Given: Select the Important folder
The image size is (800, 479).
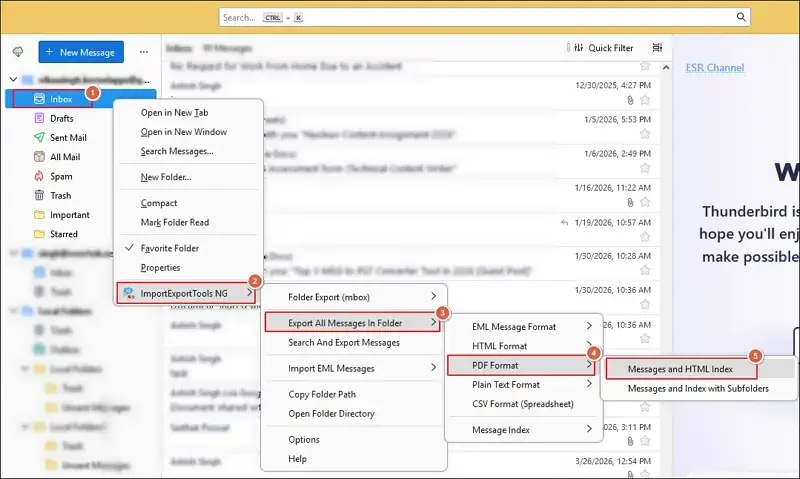Looking at the screenshot, I should 69,215.
